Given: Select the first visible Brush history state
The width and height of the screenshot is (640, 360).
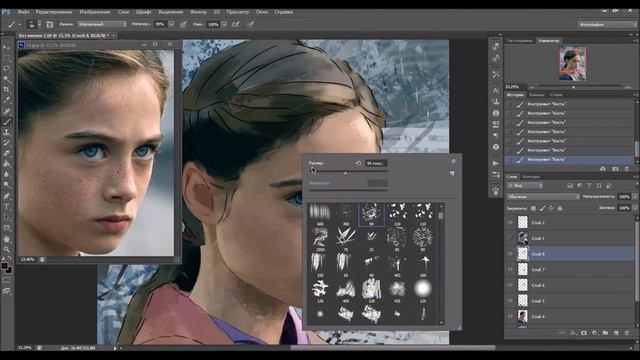Looking at the screenshot, I should (x=569, y=104).
